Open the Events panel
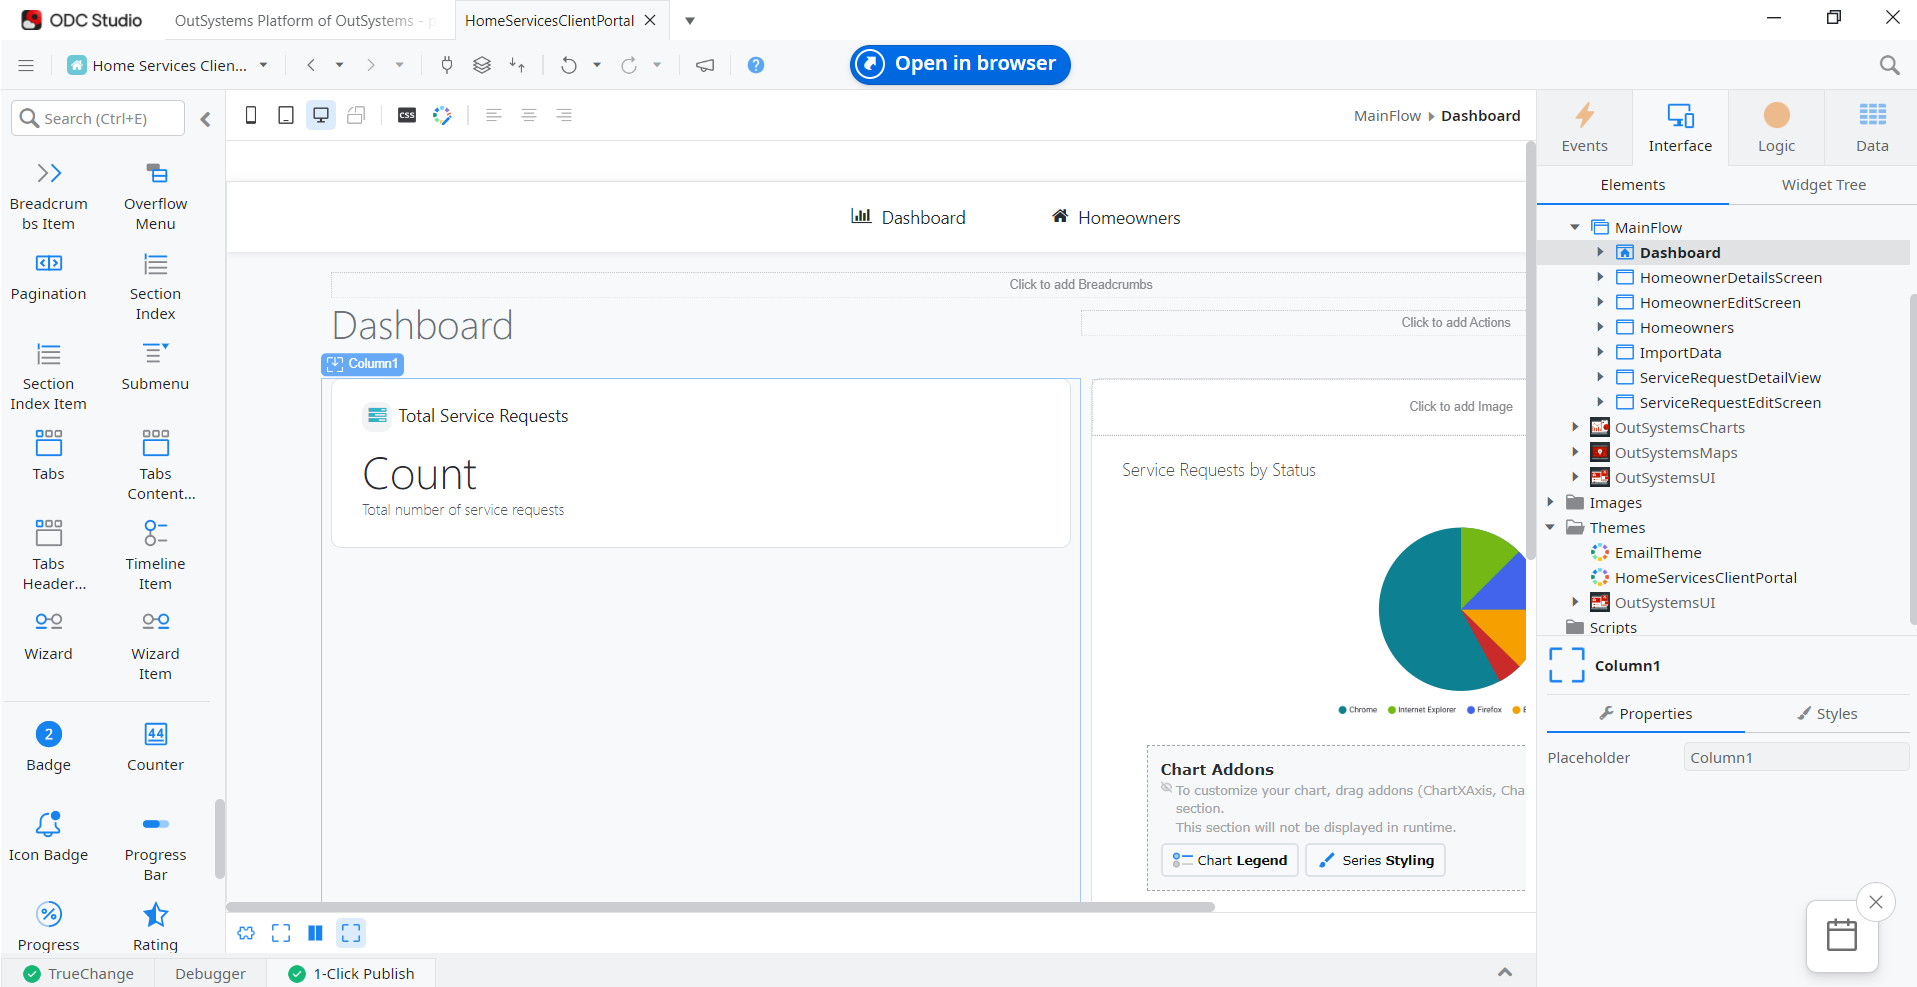The height and width of the screenshot is (987, 1917). (1584, 127)
